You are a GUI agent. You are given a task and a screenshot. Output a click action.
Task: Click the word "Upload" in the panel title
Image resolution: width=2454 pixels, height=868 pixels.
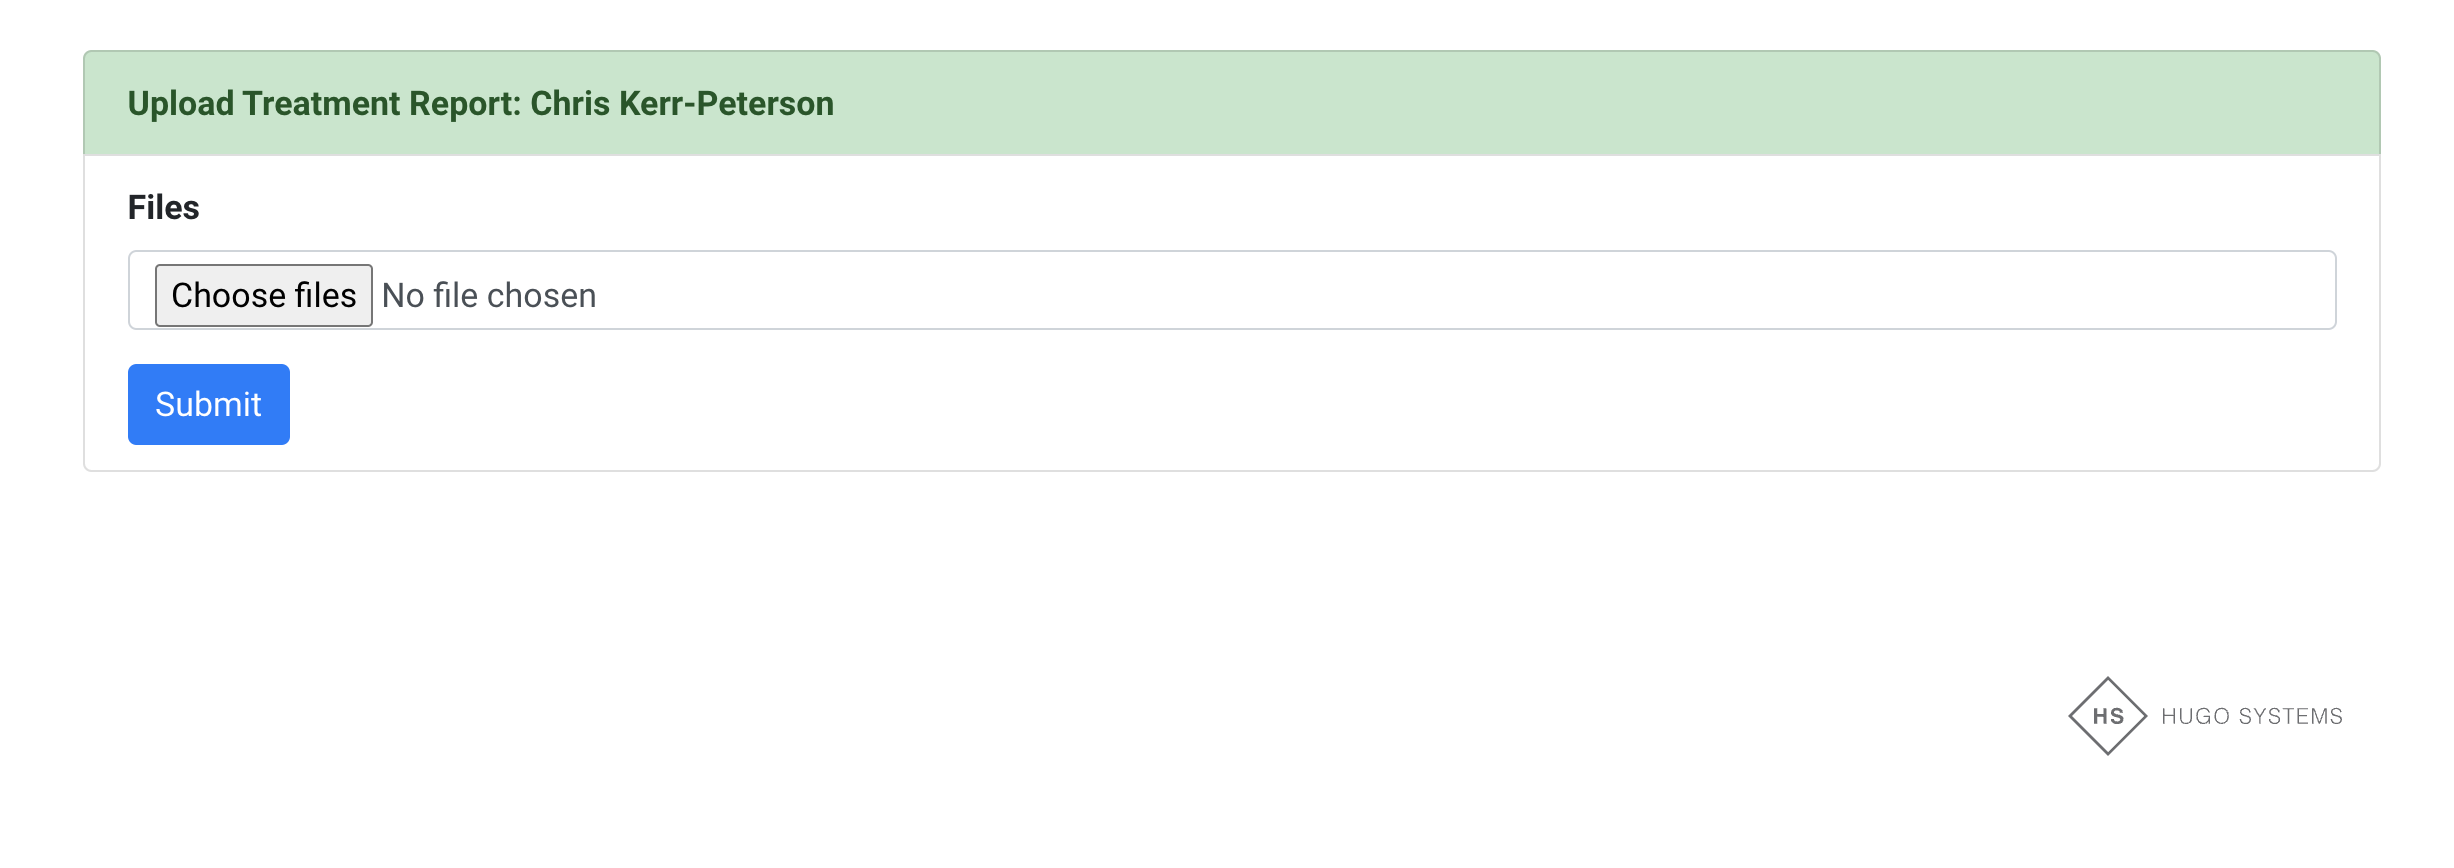[x=181, y=104]
